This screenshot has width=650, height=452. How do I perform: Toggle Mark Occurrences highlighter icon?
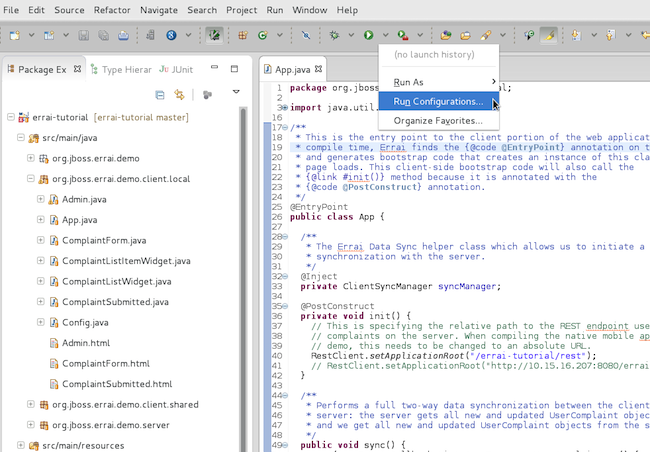(549, 35)
